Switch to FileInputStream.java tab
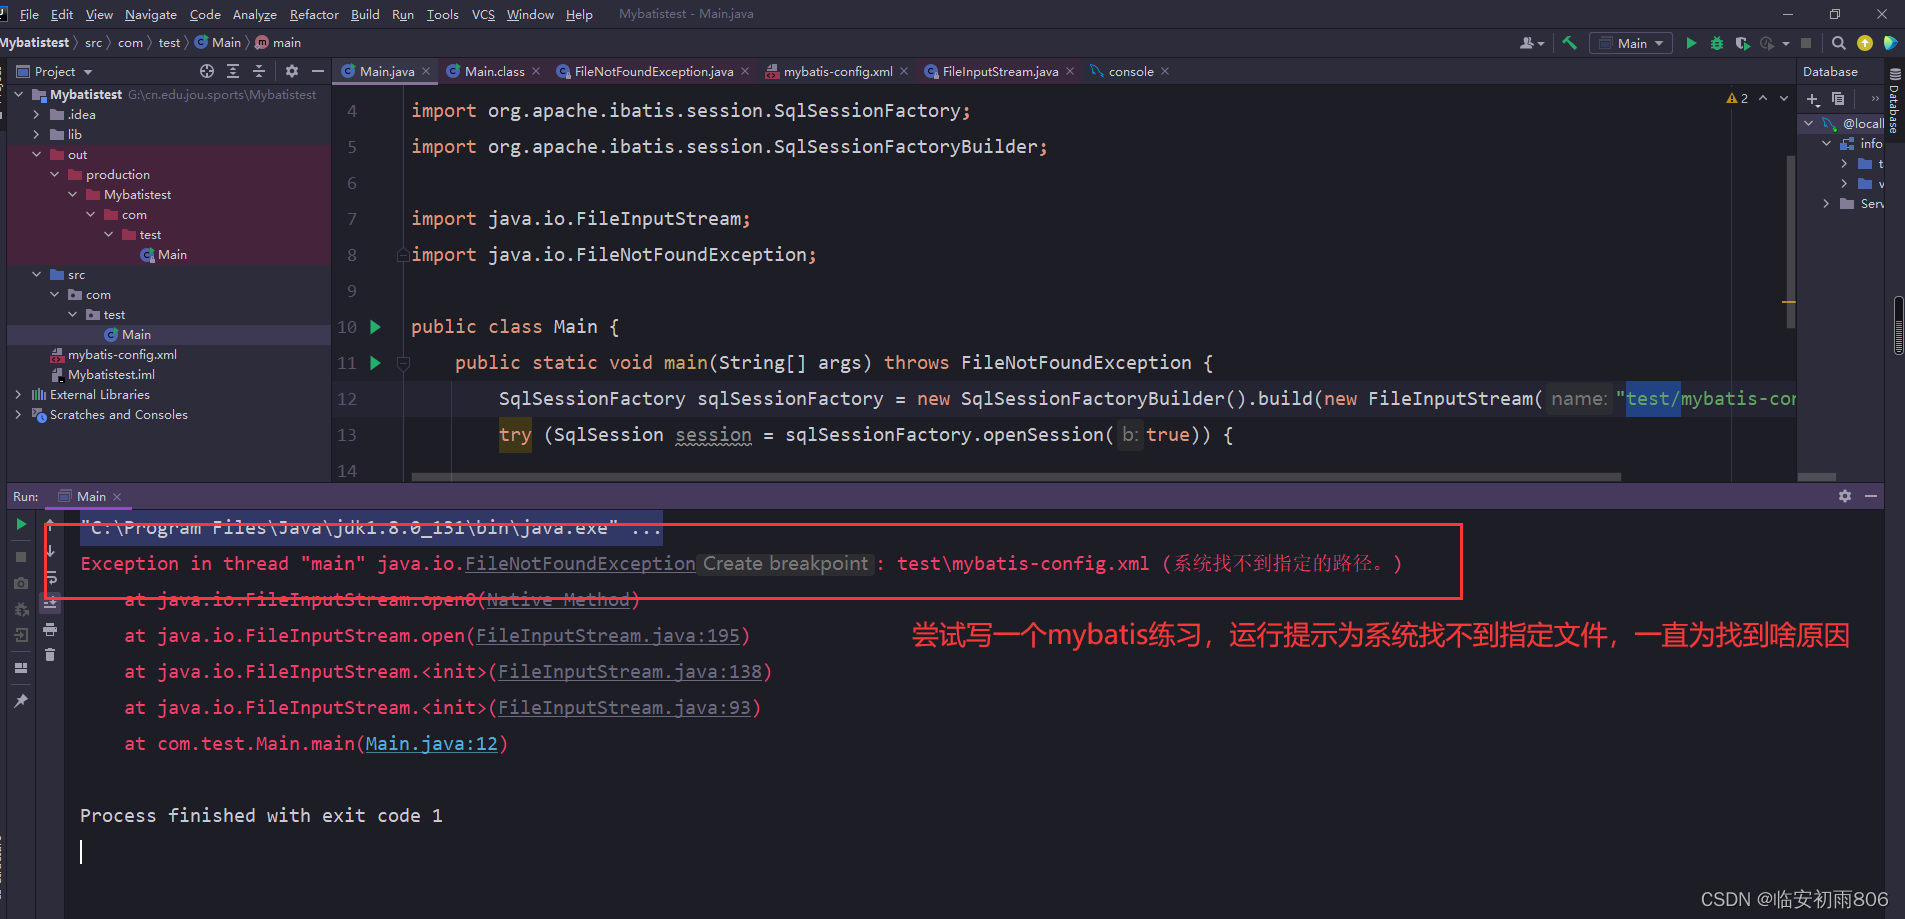 pos(1000,71)
